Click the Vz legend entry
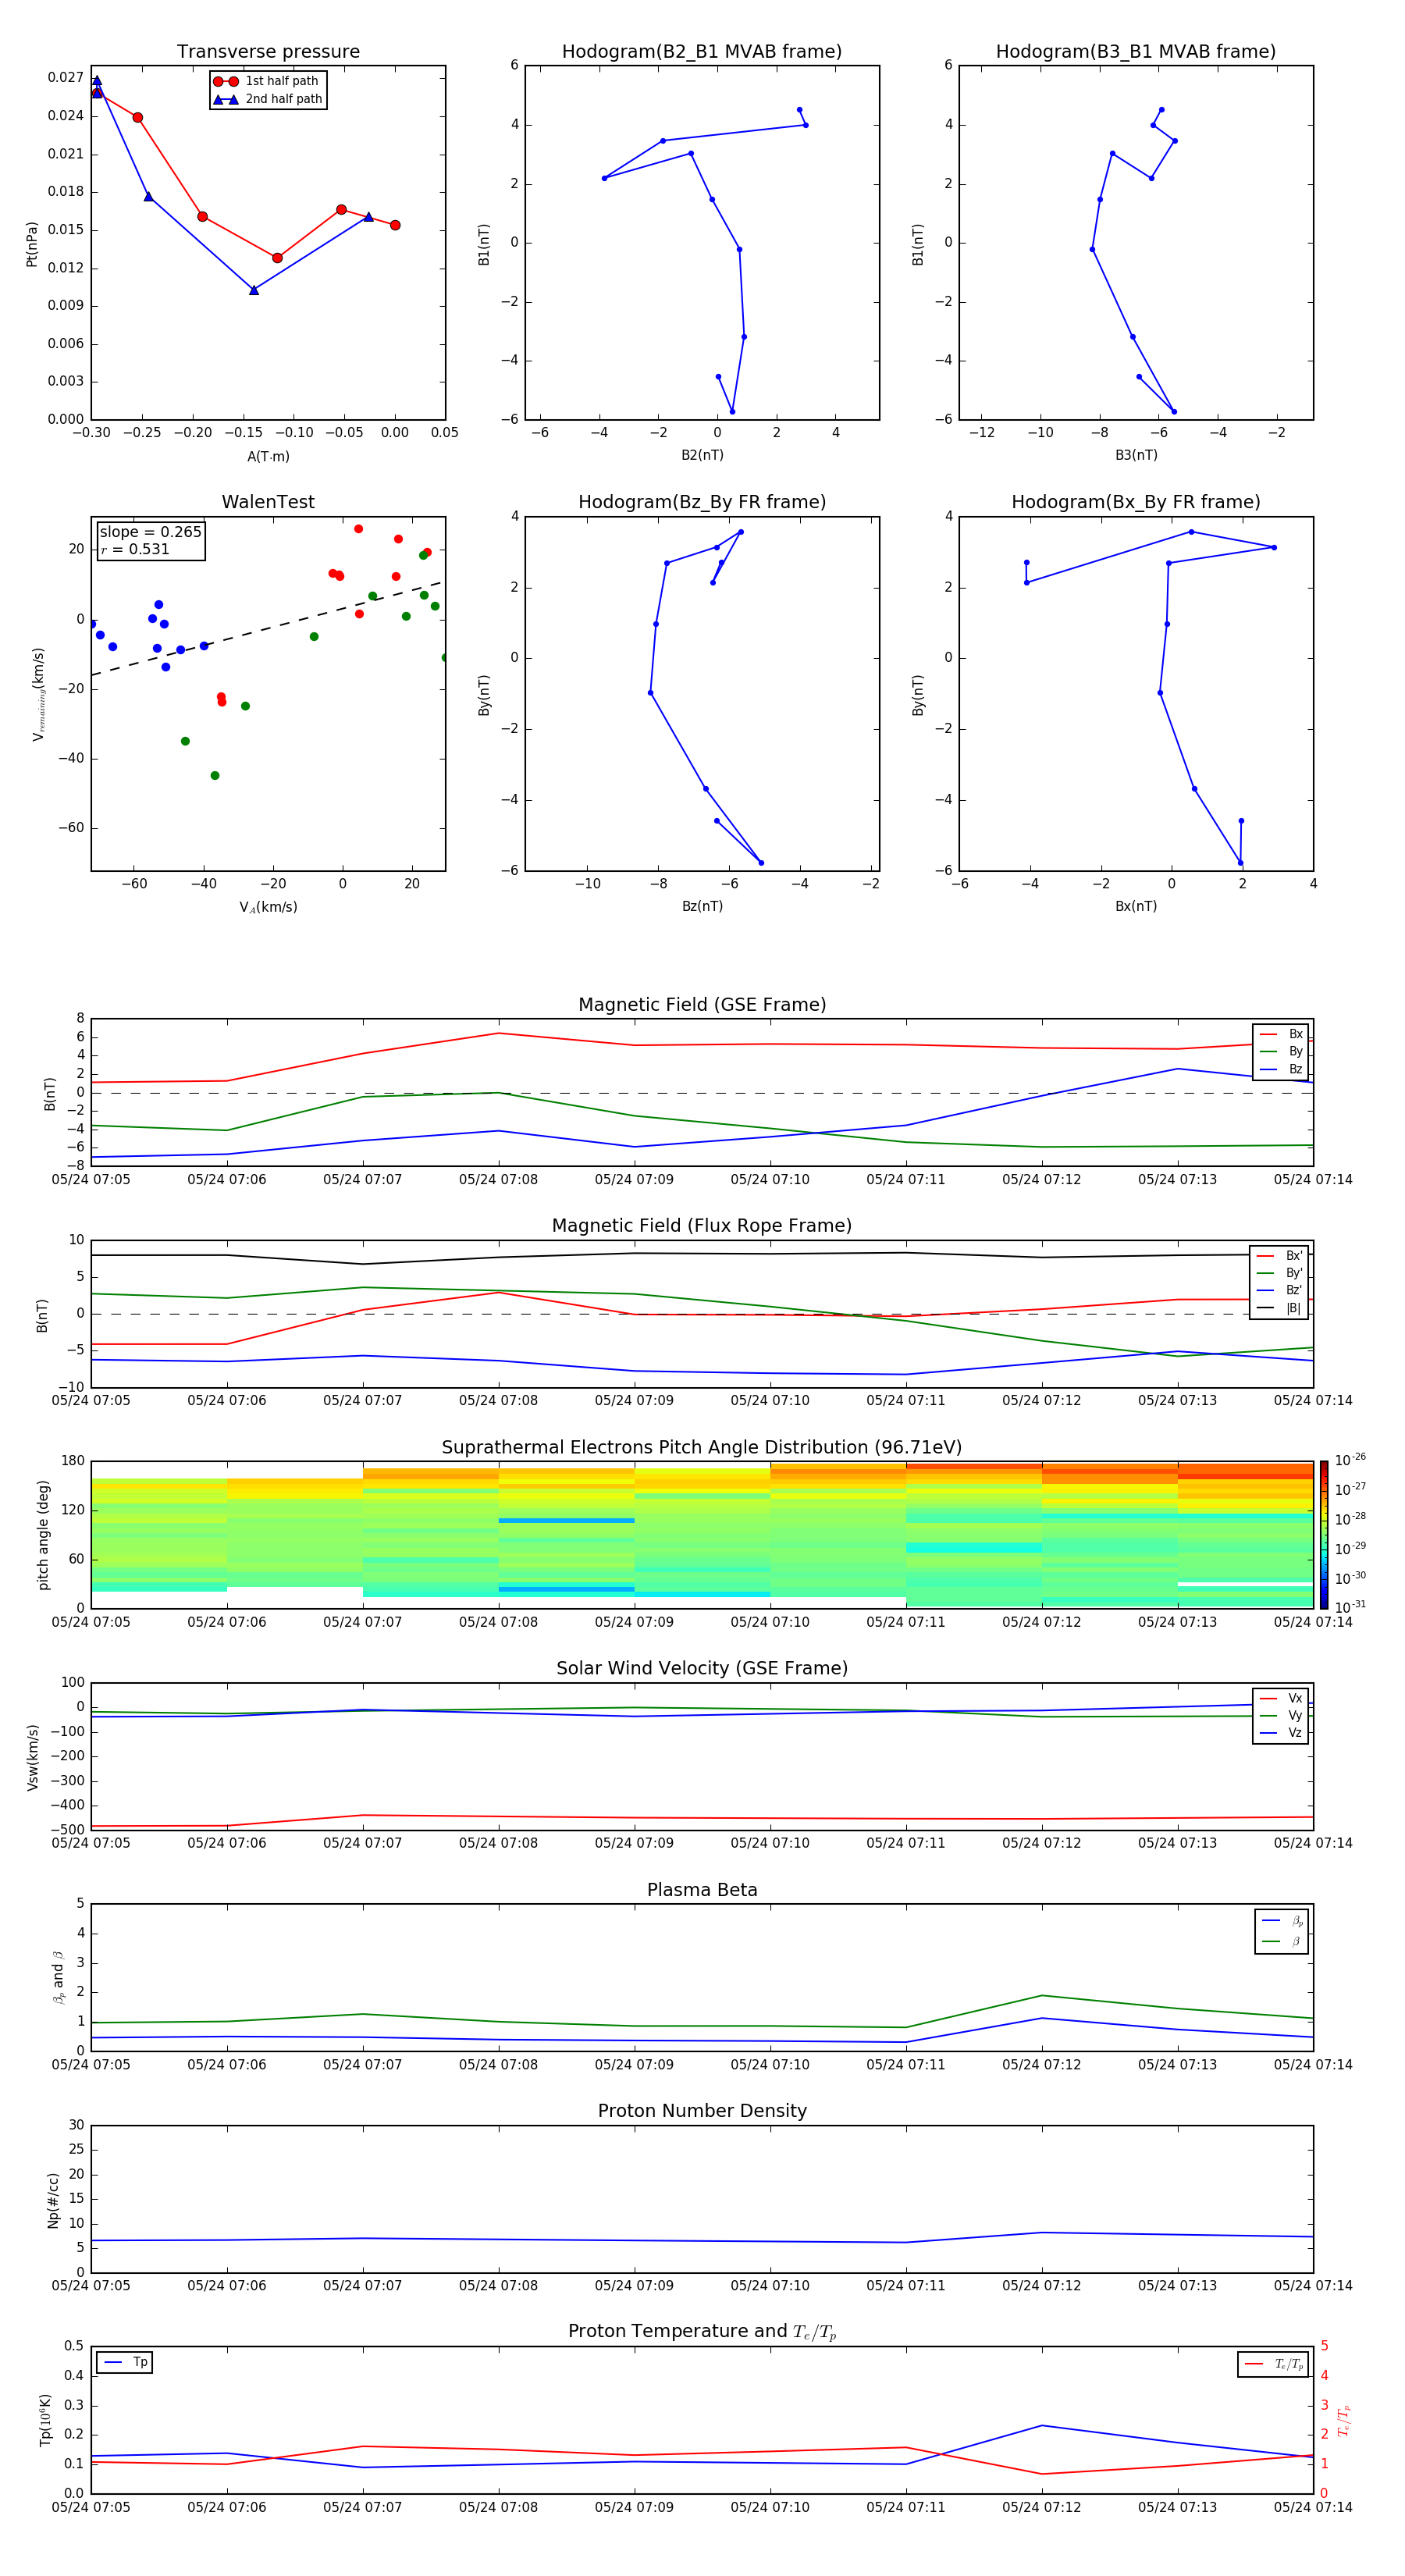Viewport: 1405px width, 2576px height. click(1281, 1733)
